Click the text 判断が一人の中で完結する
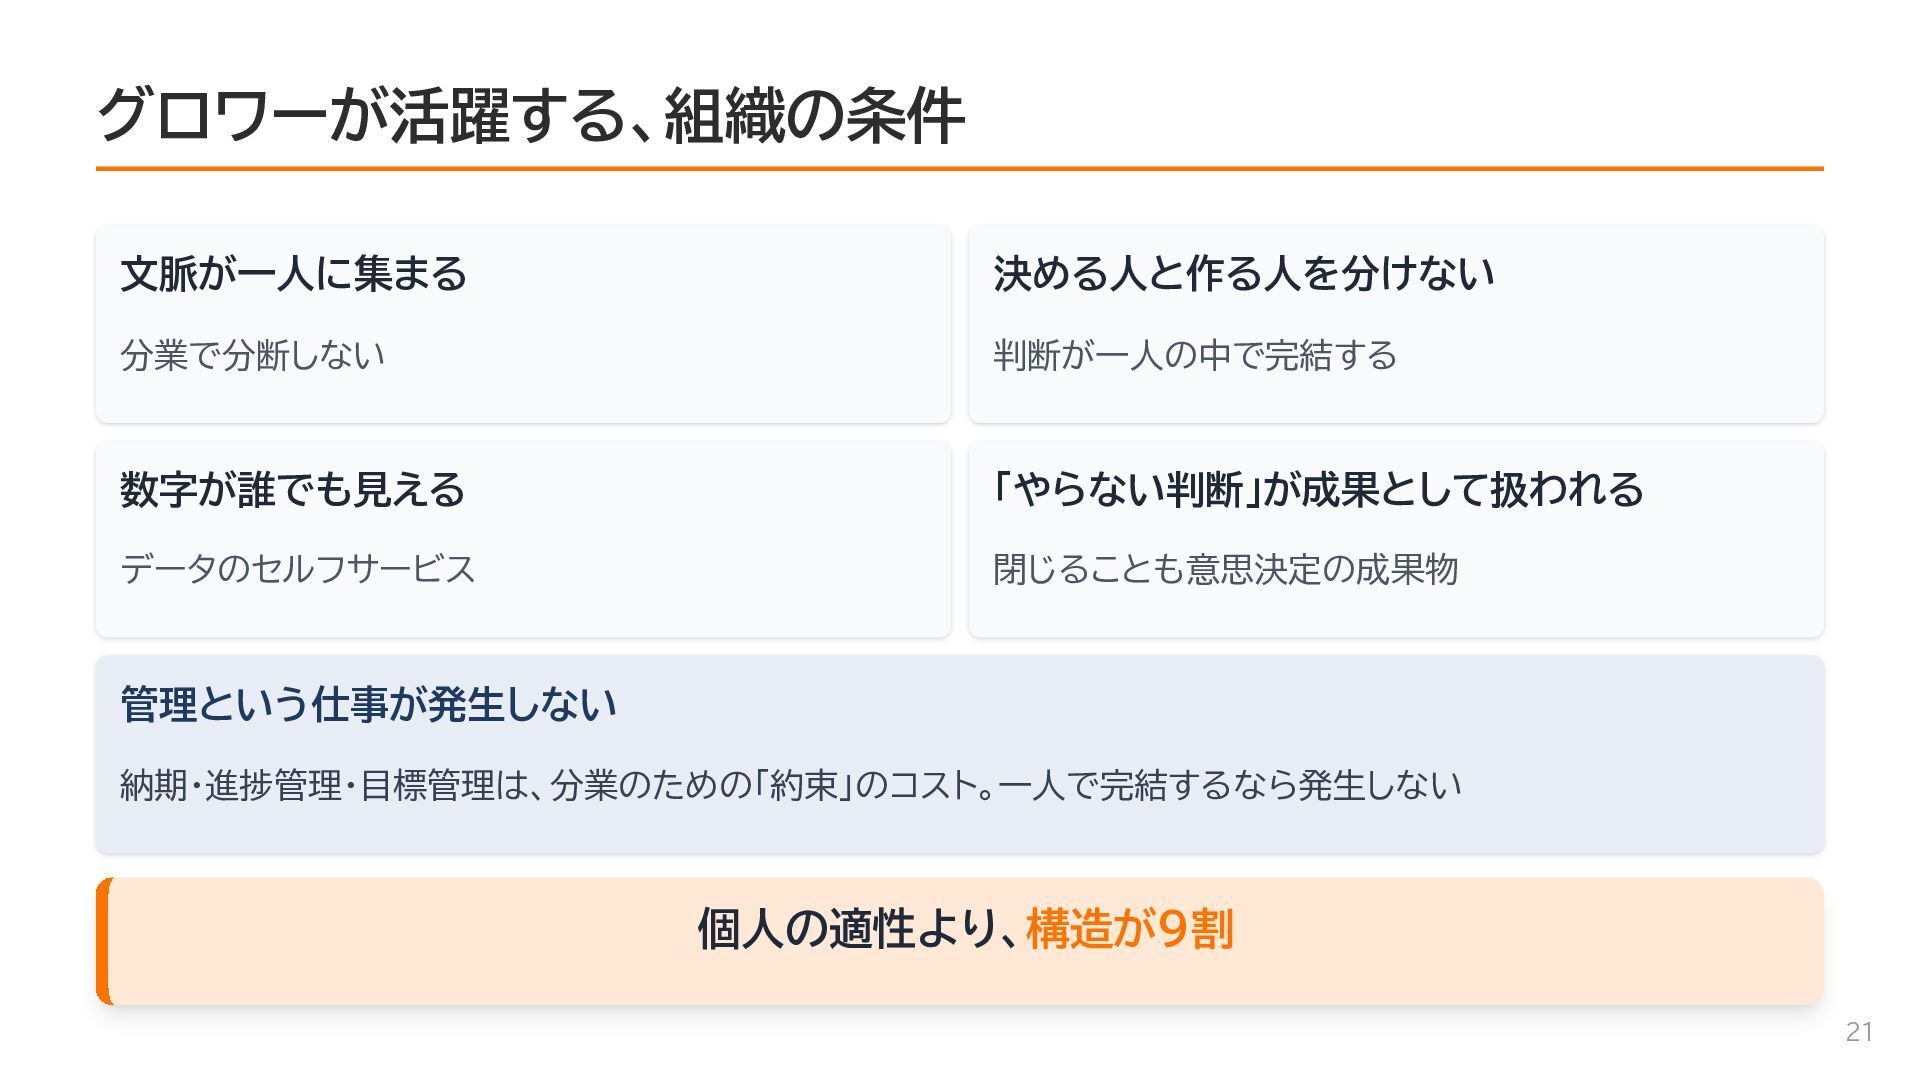 1195,355
